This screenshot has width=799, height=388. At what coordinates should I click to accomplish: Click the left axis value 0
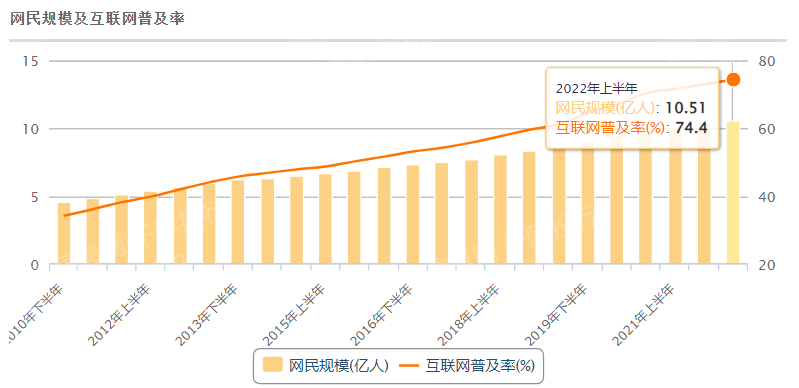pyautogui.click(x=34, y=265)
